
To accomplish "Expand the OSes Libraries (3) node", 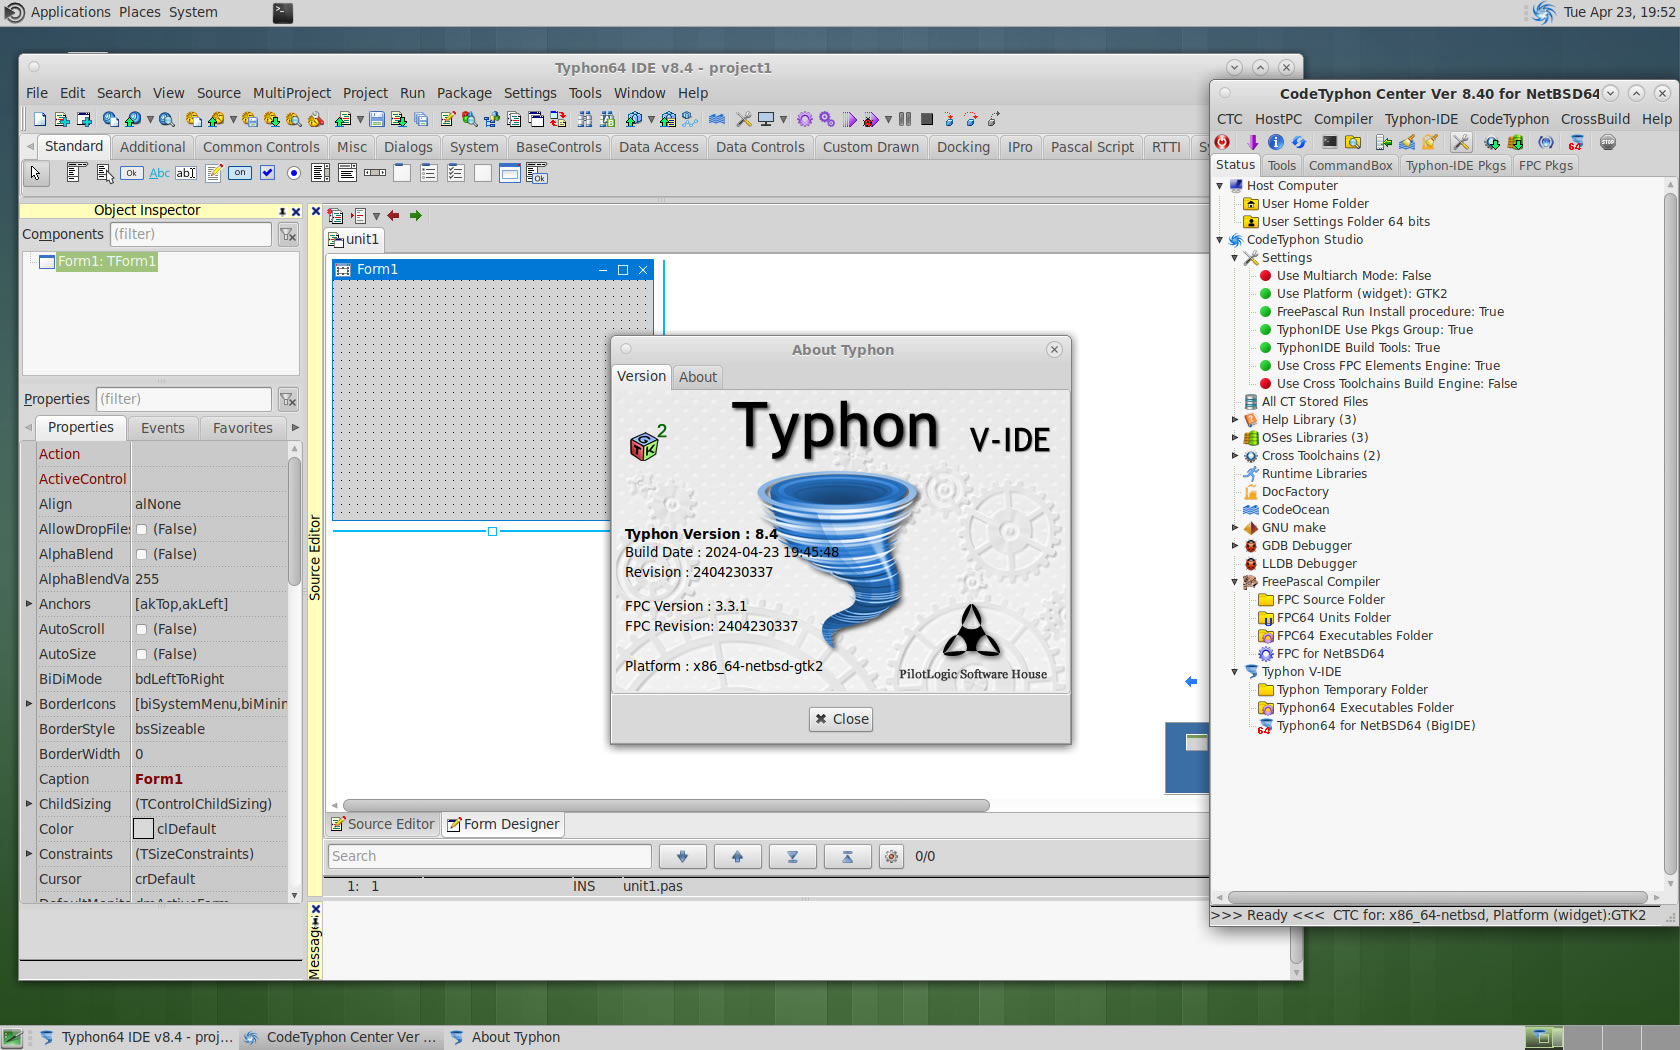I will tap(1235, 438).
